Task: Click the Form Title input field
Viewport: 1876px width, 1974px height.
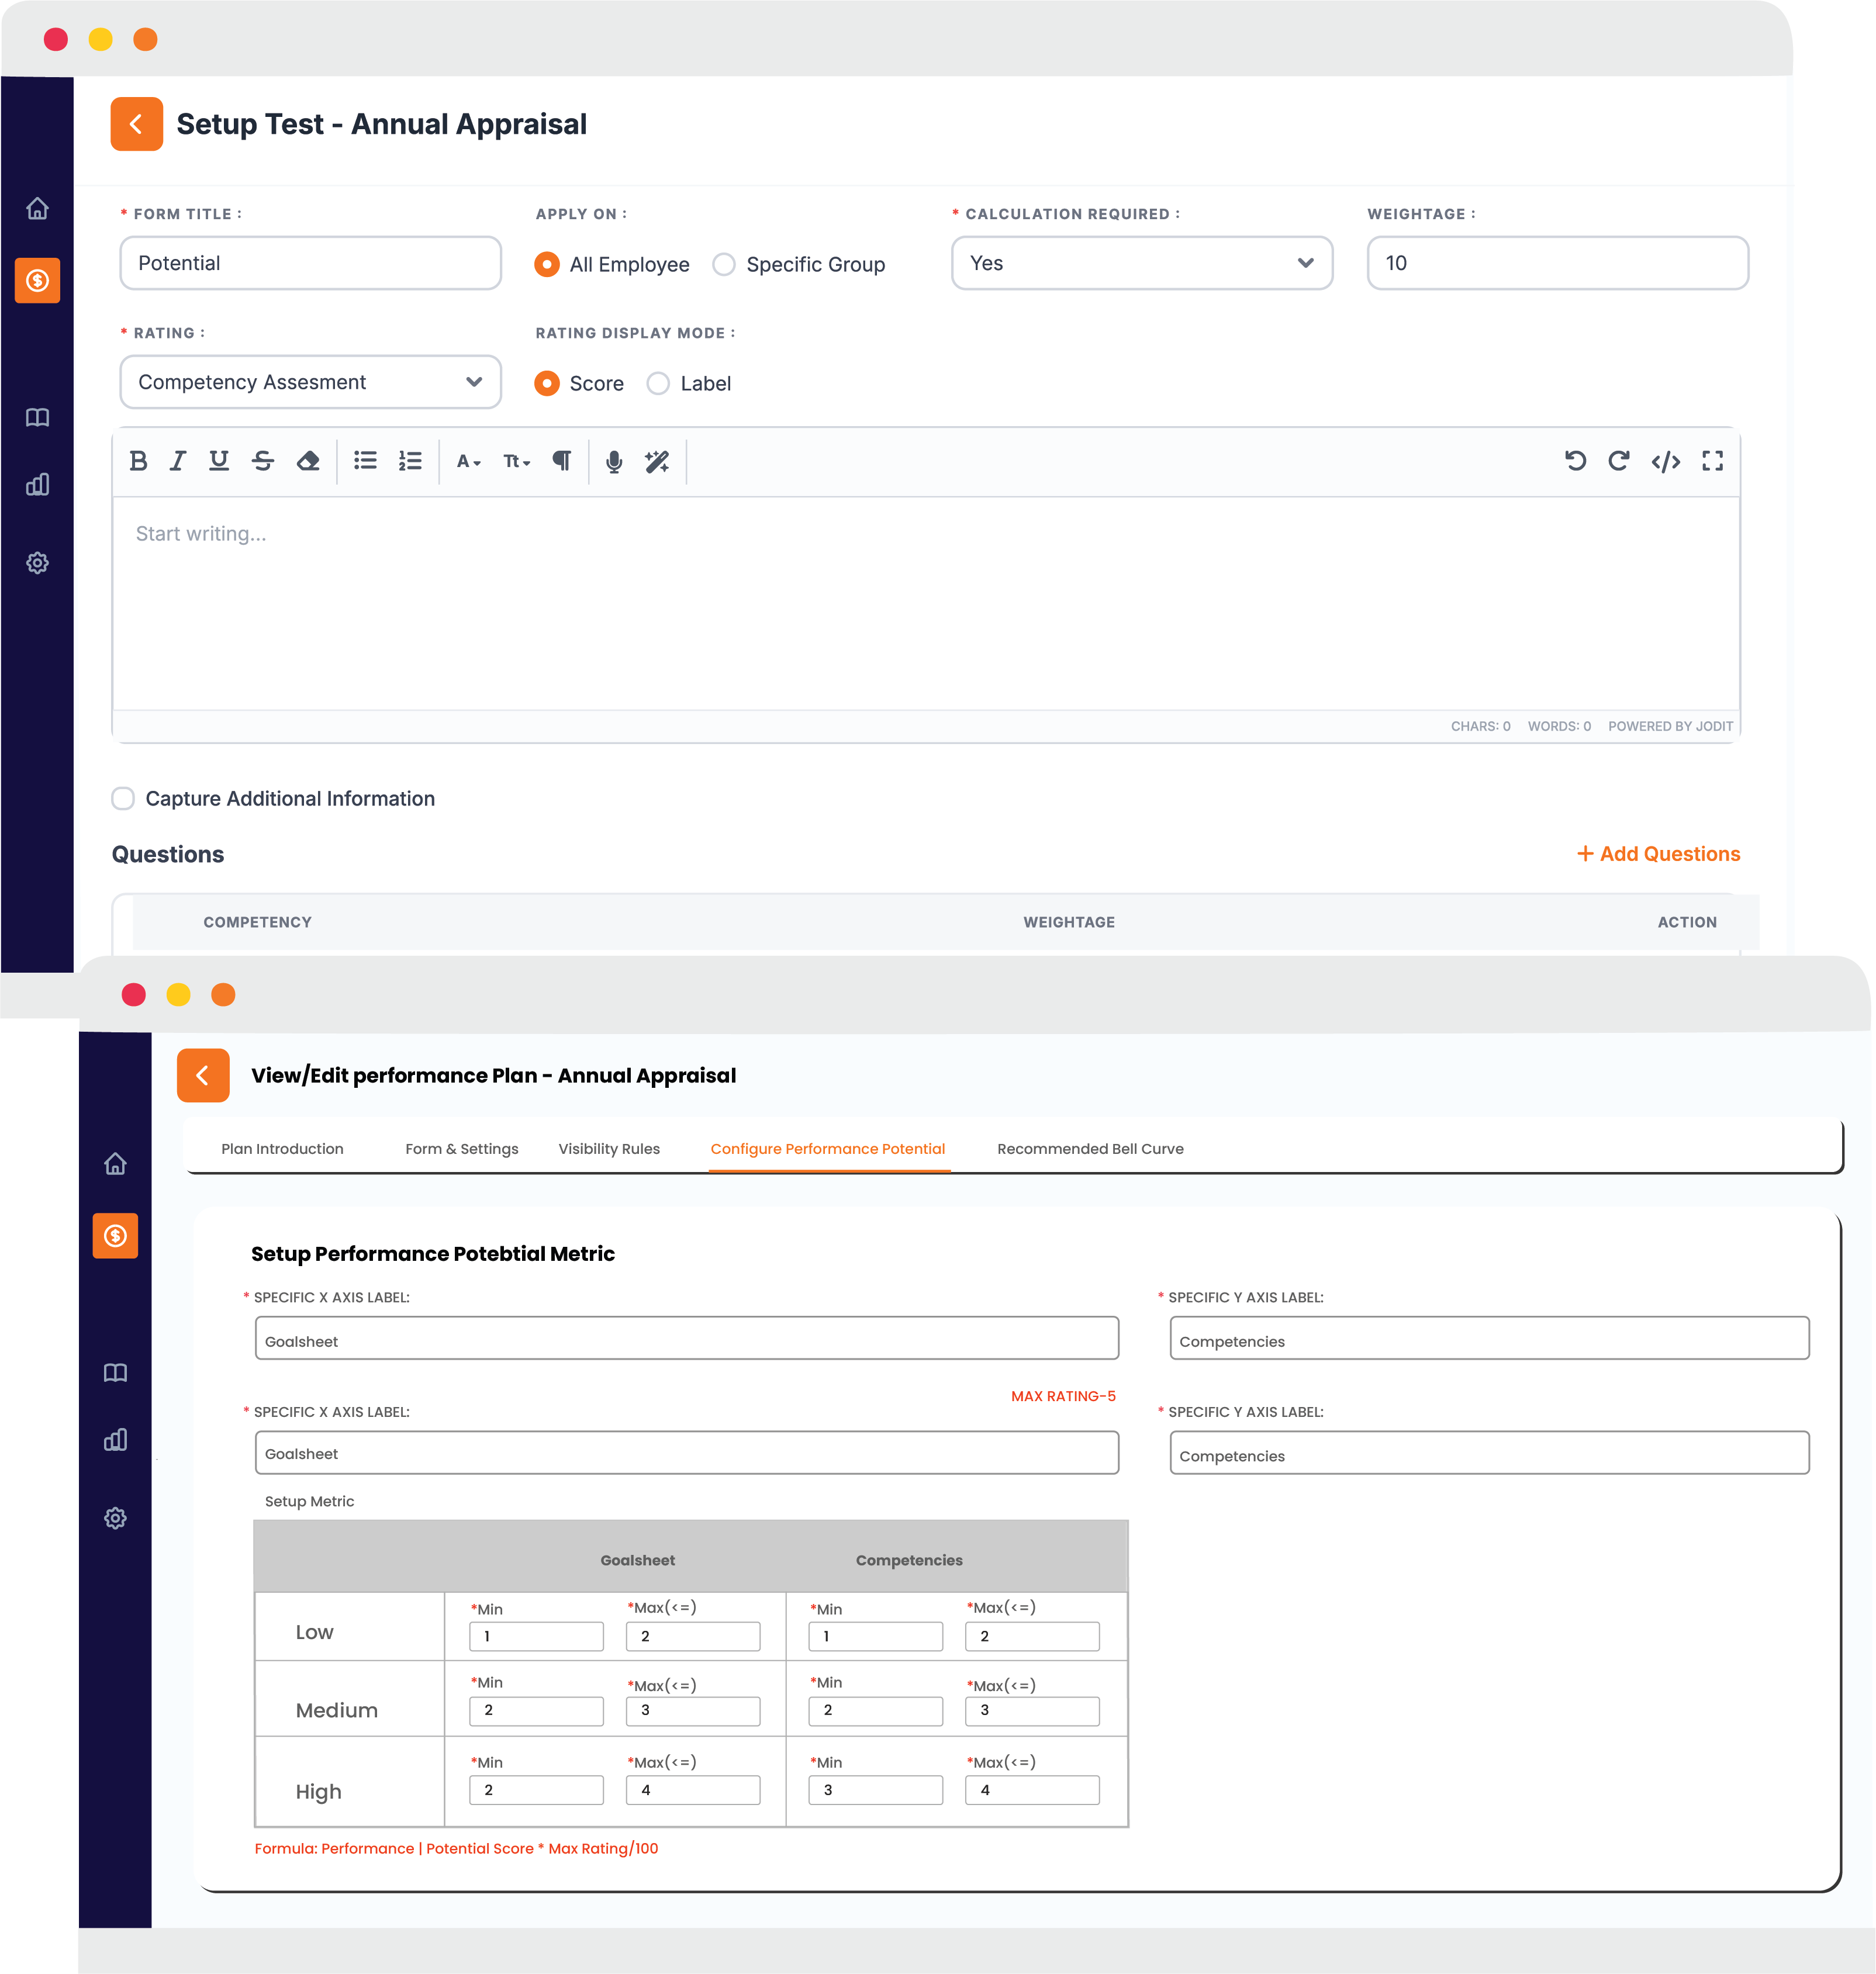Action: [x=310, y=263]
